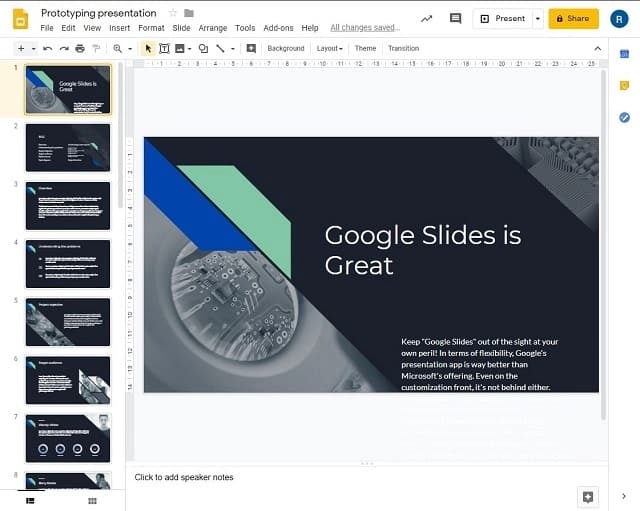
Task: Expand the Insert image dropdown arrow
Action: [189, 49]
